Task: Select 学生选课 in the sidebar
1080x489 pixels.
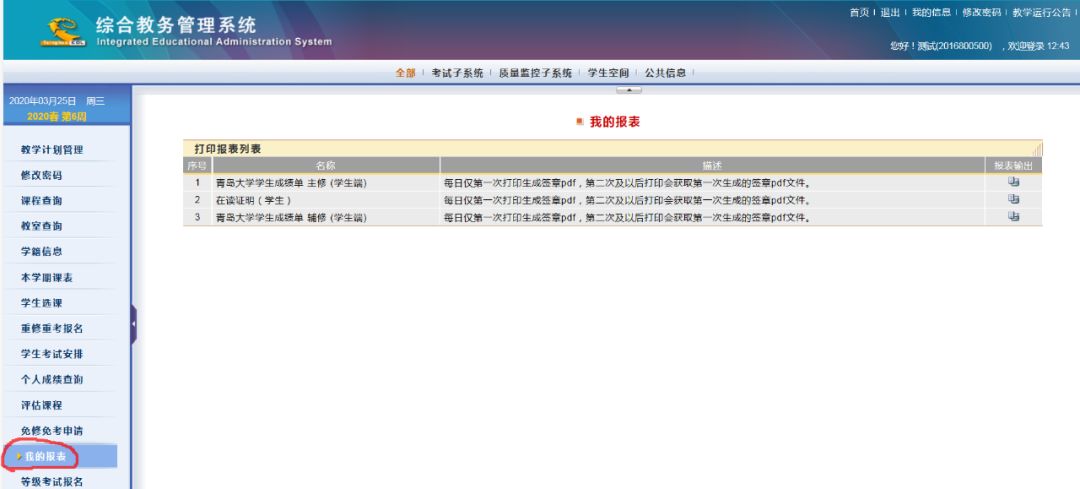Action: 41,303
